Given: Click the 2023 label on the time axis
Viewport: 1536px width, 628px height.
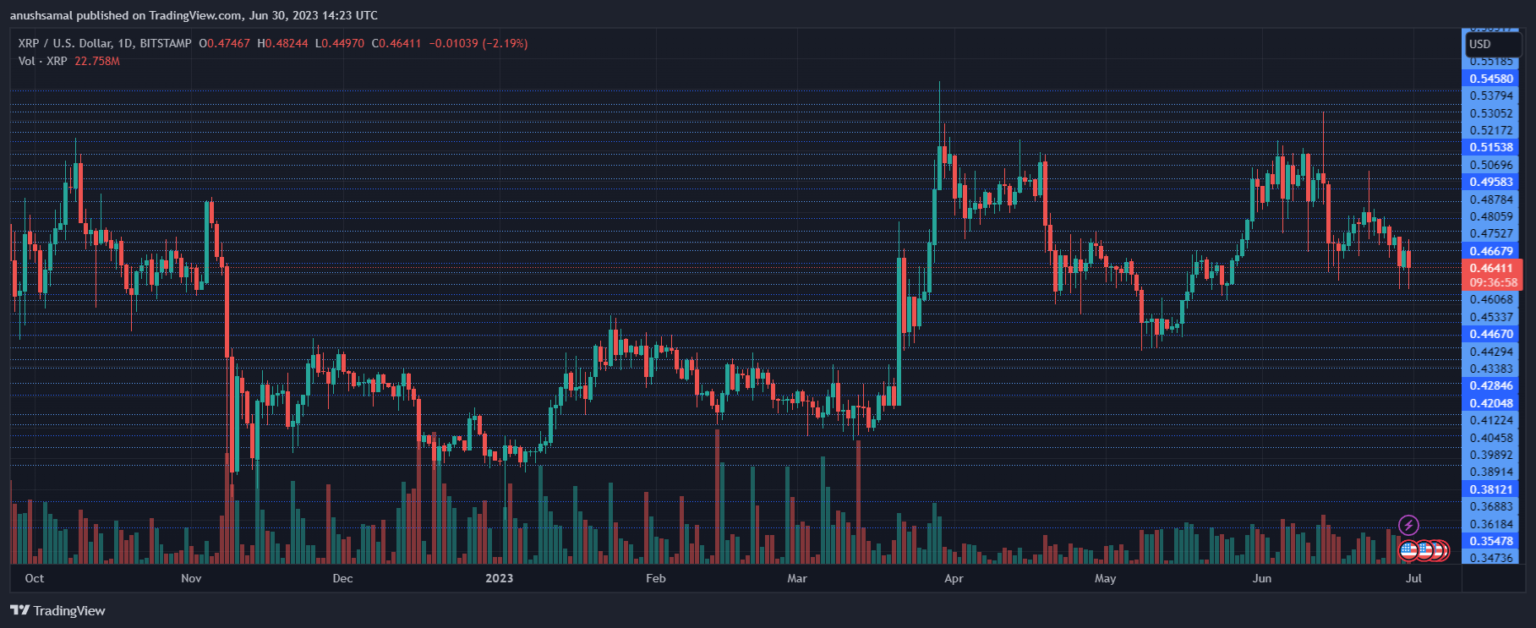Looking at the screenshot, I should (497, 578).
